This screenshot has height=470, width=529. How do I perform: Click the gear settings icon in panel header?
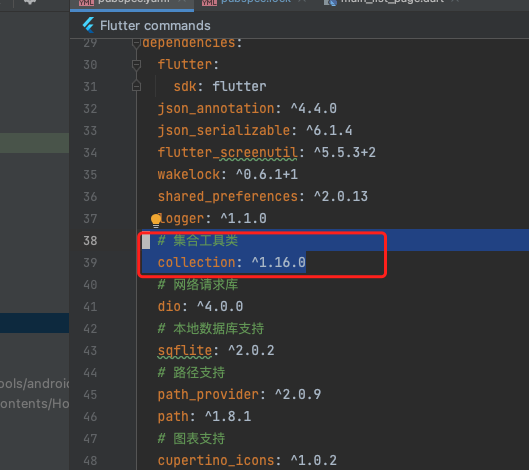pos(30,2)
